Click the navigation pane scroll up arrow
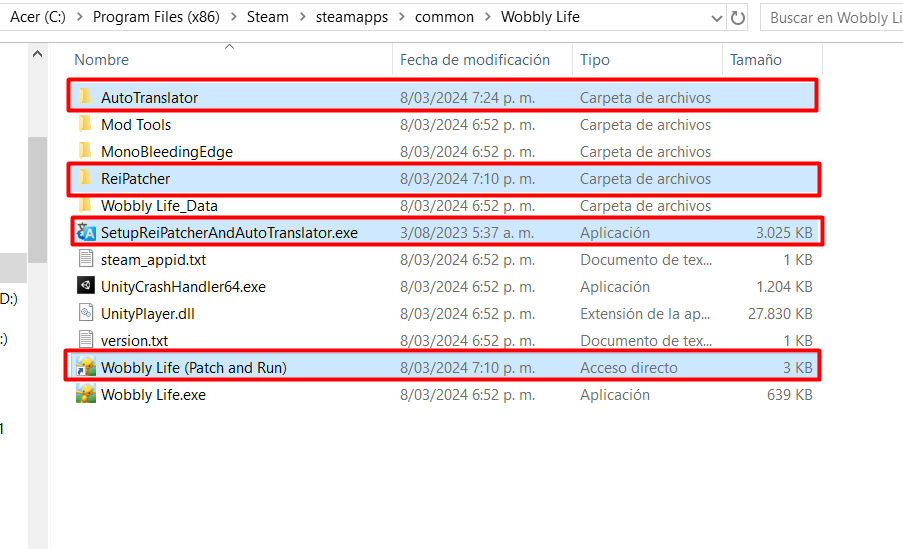Viewport: 903px width, 549px height. (37, 54)
